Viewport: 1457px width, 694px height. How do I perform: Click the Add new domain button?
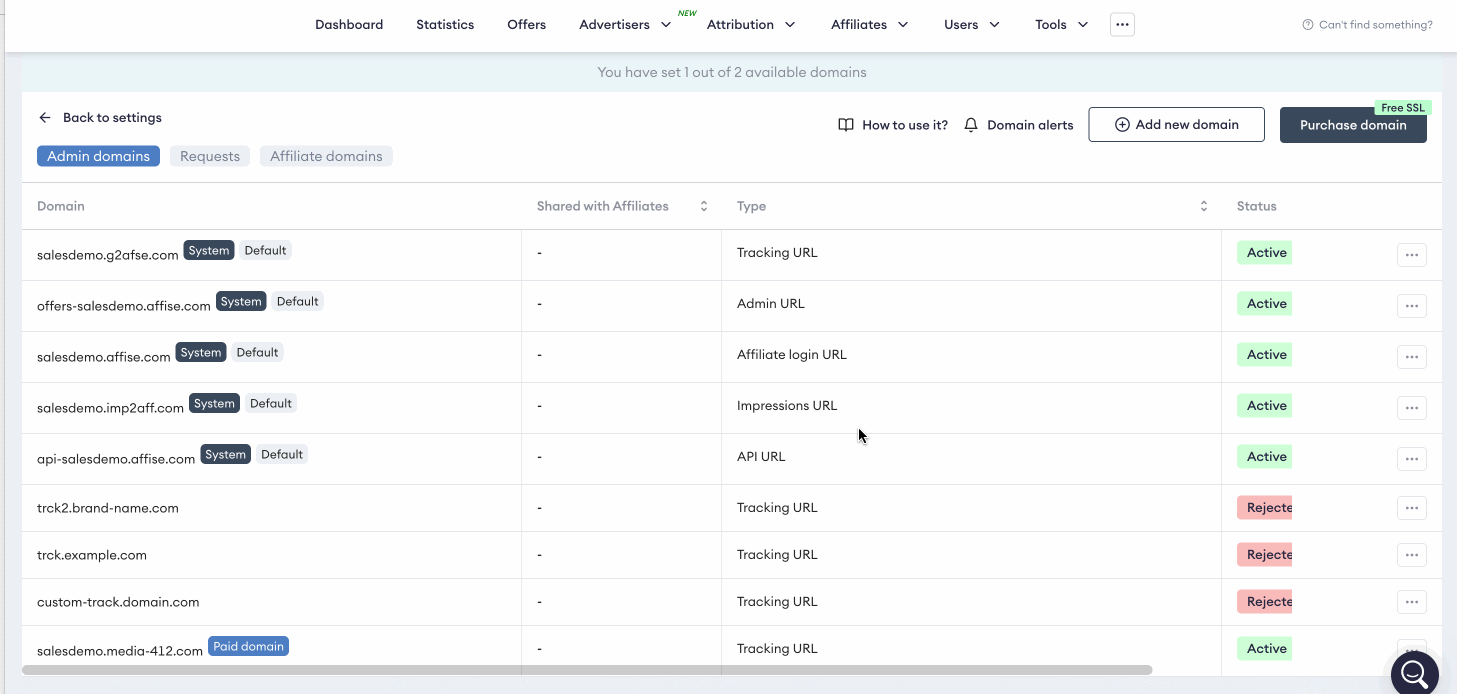[x=1176, y=125]
